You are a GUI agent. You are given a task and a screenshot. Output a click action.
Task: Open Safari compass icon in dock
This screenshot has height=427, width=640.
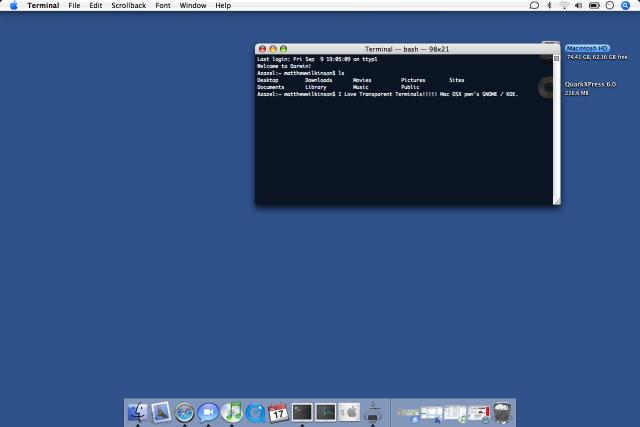184,412
